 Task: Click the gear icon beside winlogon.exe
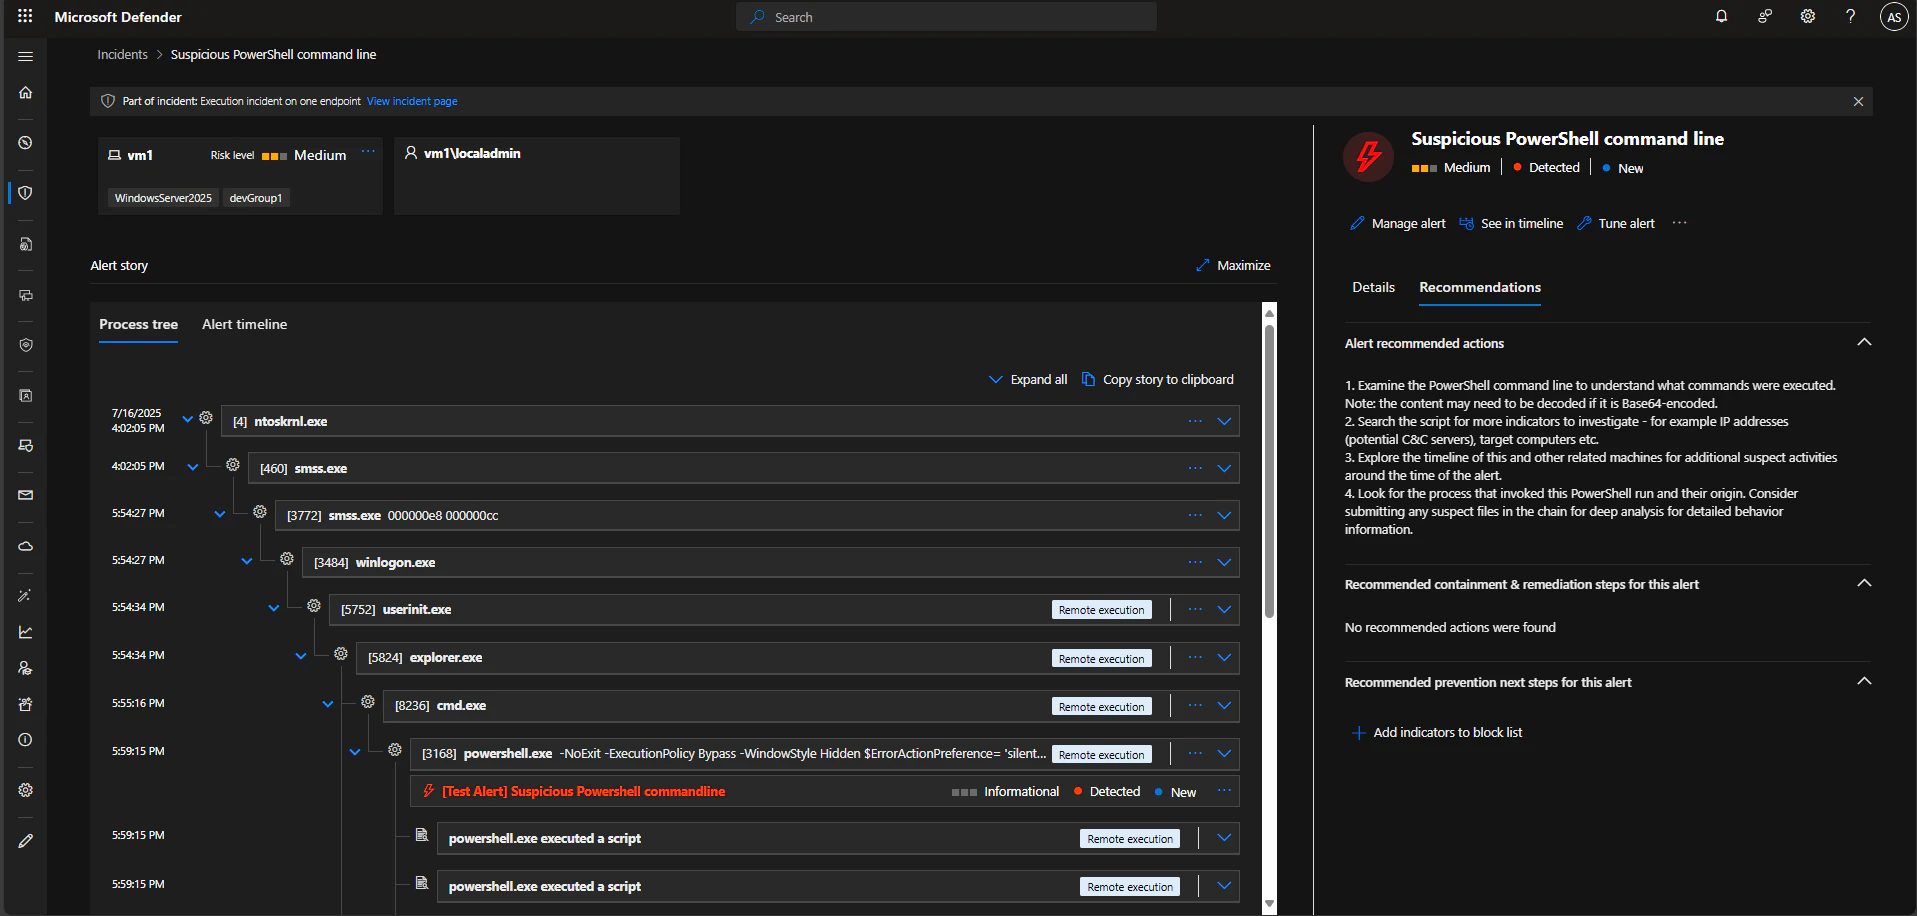click(287, 559)
